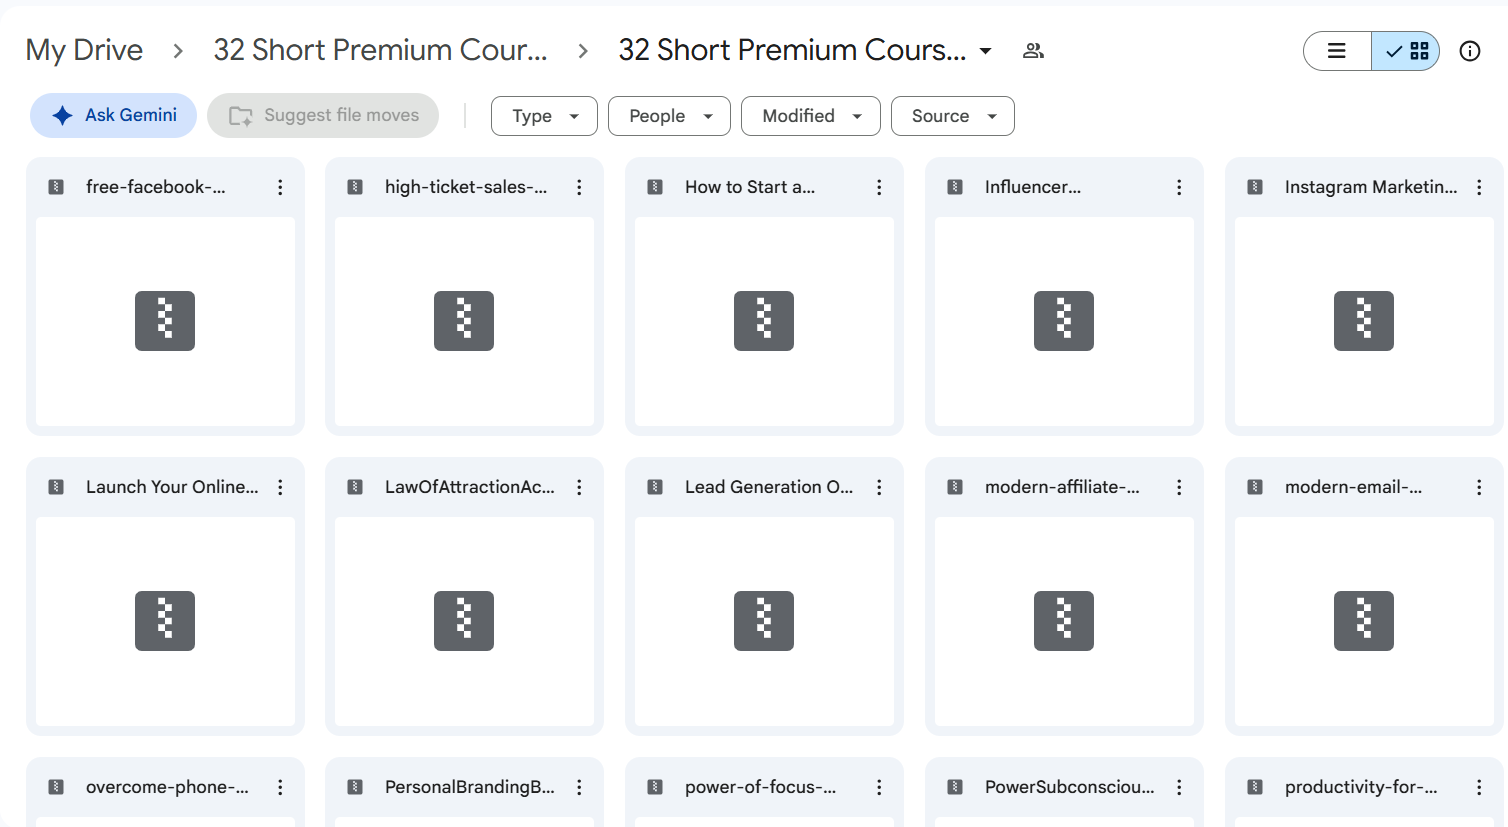The image size is (1508, 827).
Task: Click zip icon beside high-ticket-sales title
Action: tap(355, 187)
